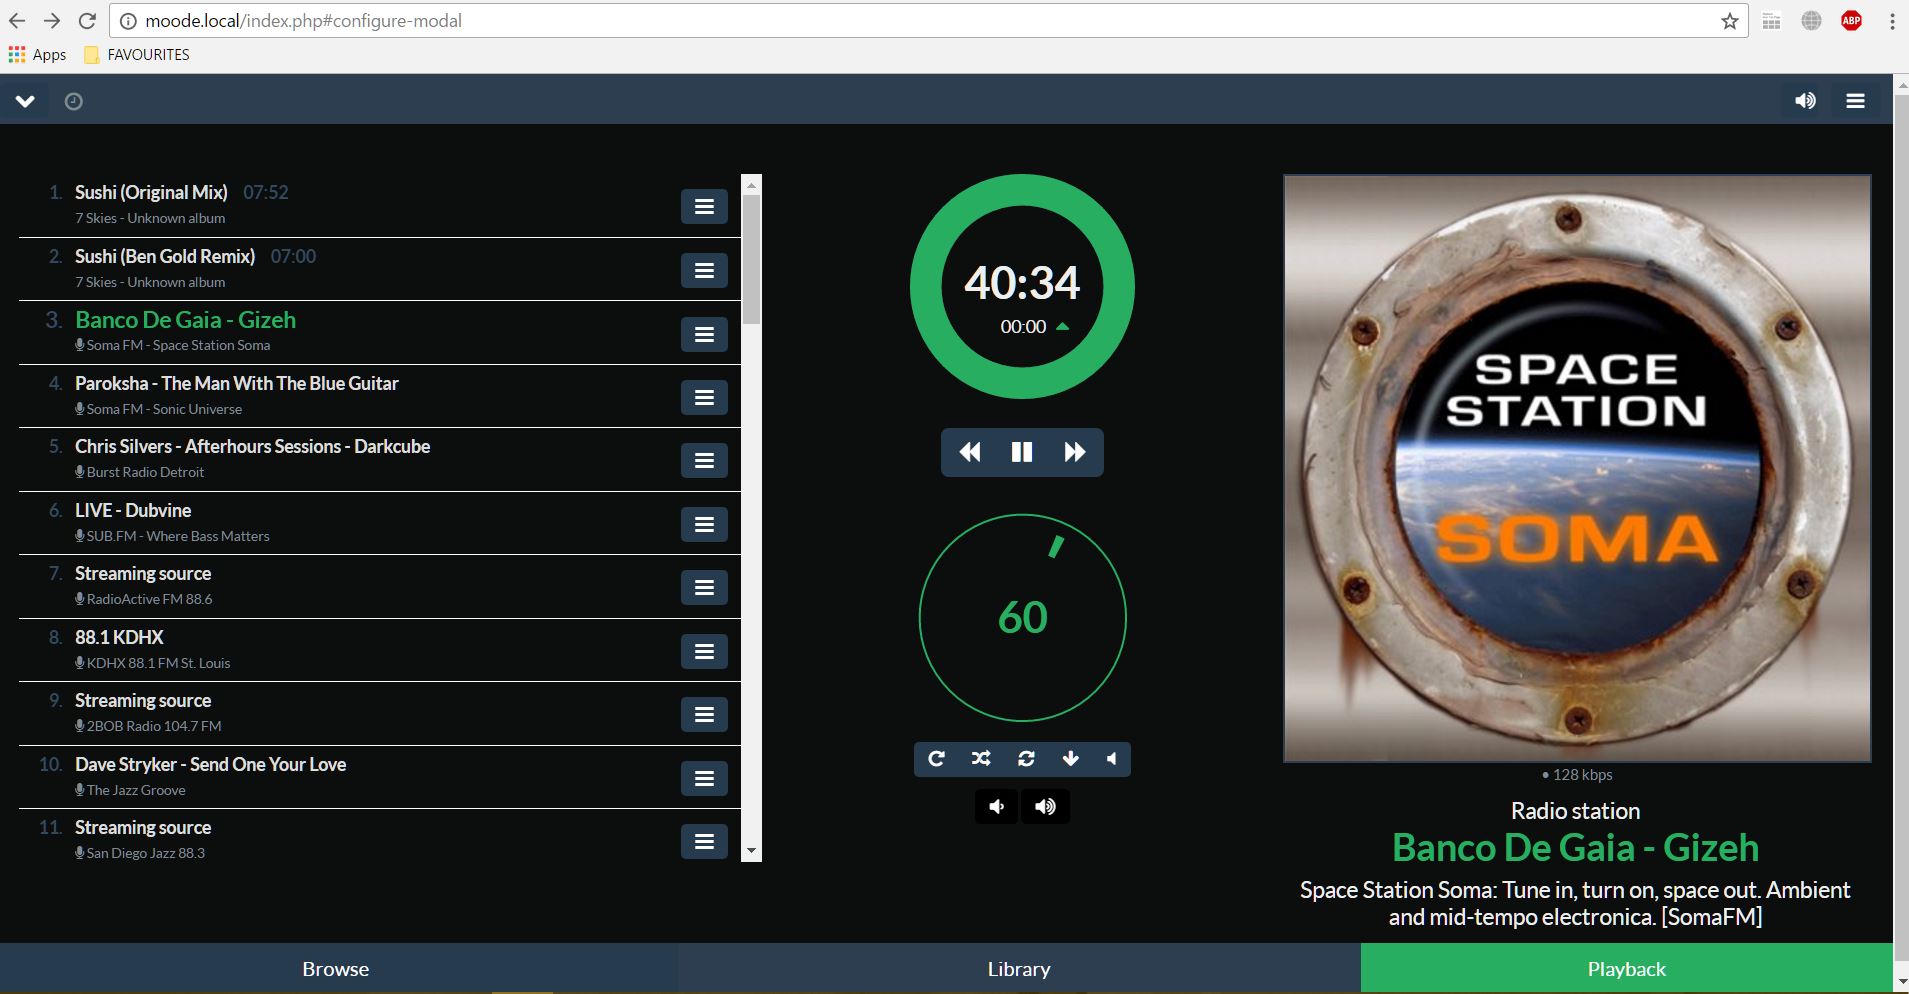Viewport: 1909px width, 994px height.
Task: Open menu for Sushi (Ben Gold Remix)
Action: click(704, 270)
